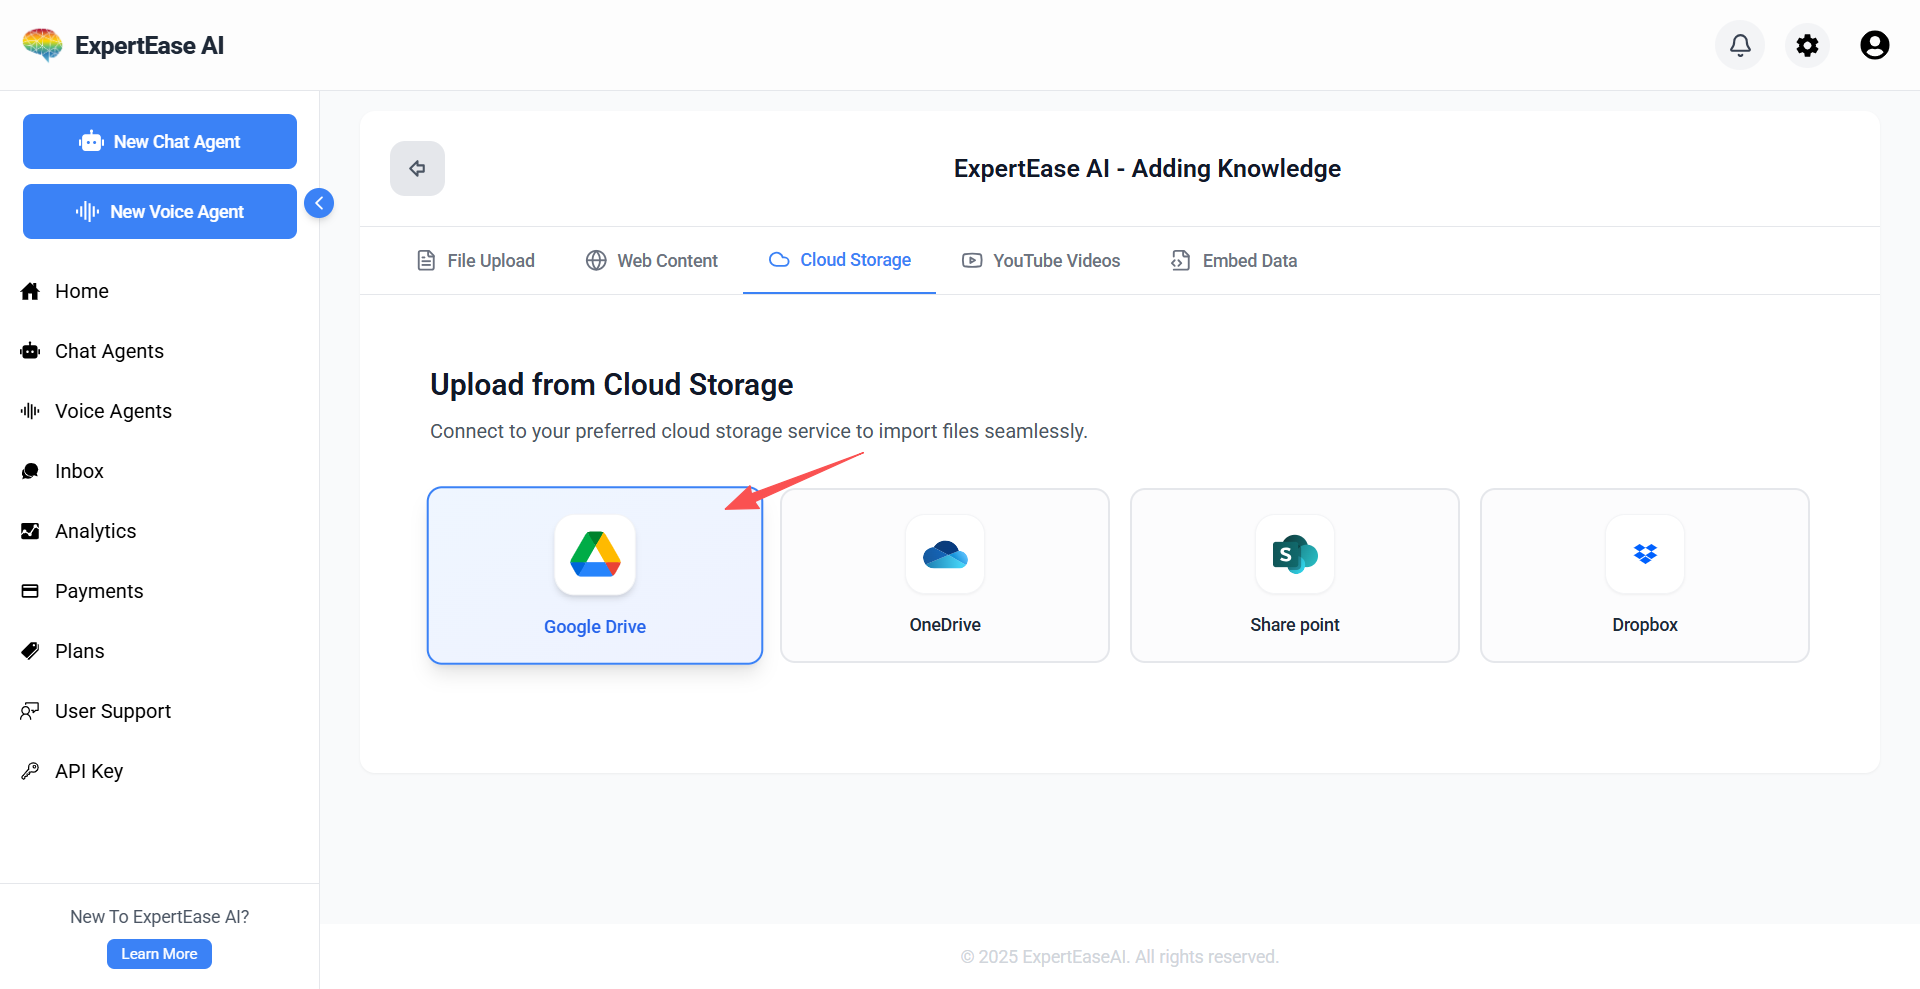This screenshot has width=1920, height=989.
Task: Open the API Key page
Action: tap(89, 771)
